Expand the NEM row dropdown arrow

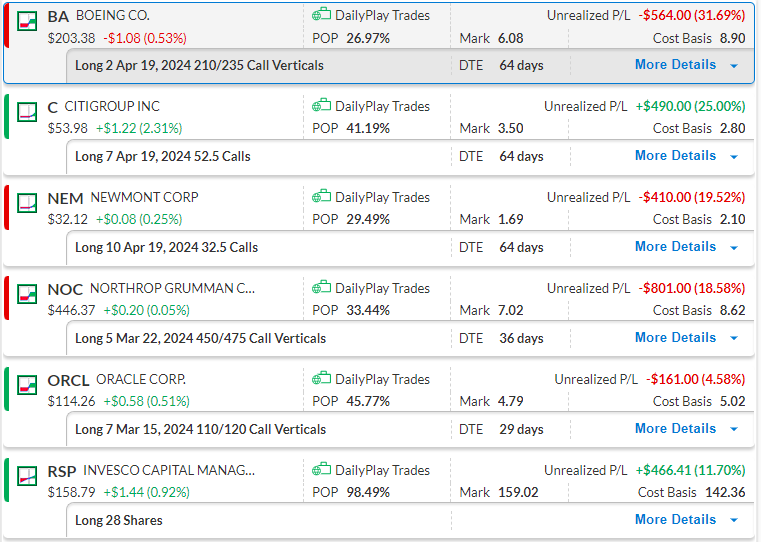tap(734, 248)
